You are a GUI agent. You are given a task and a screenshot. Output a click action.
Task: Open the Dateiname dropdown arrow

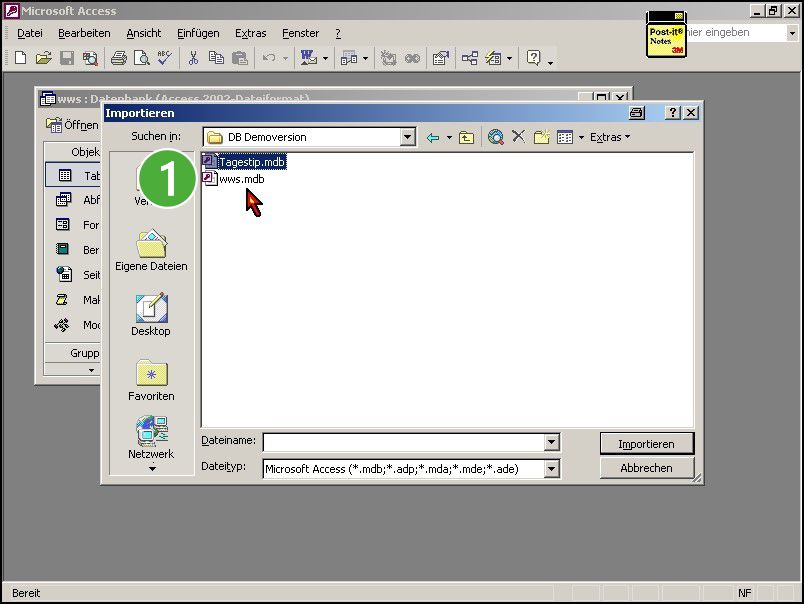(x=551, y=442)
